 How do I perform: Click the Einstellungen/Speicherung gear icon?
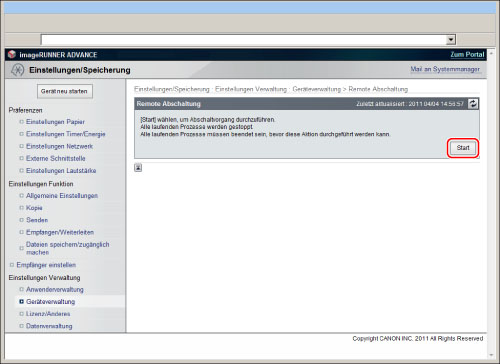coord(17,70)
